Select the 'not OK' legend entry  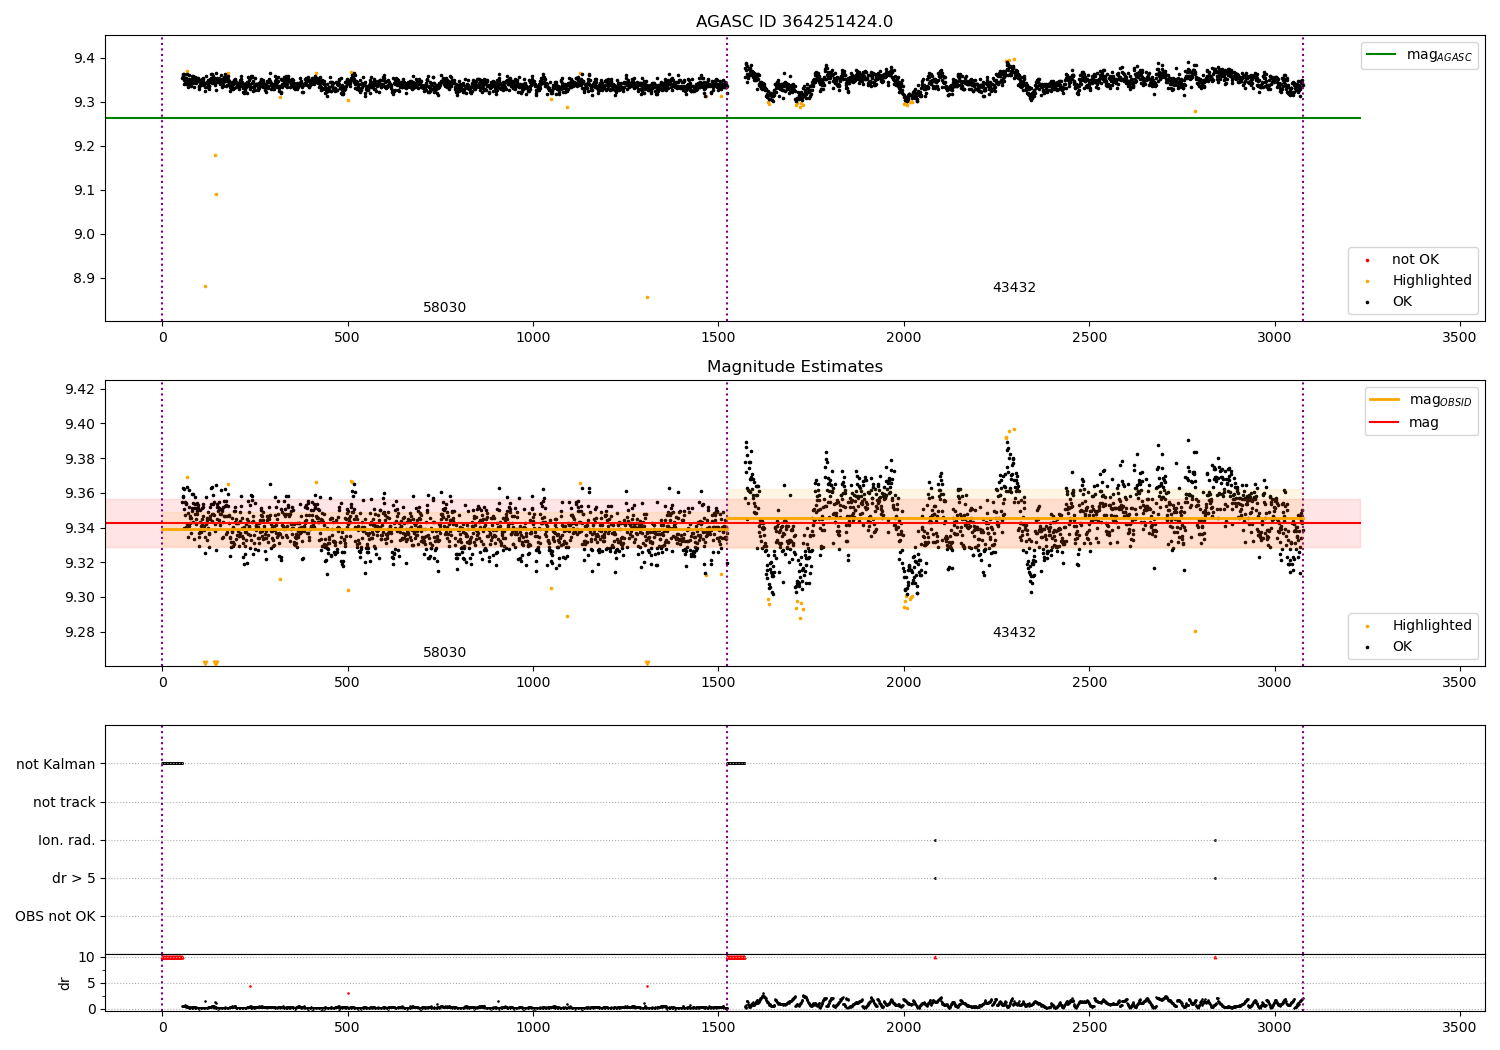coord(1415,260)
